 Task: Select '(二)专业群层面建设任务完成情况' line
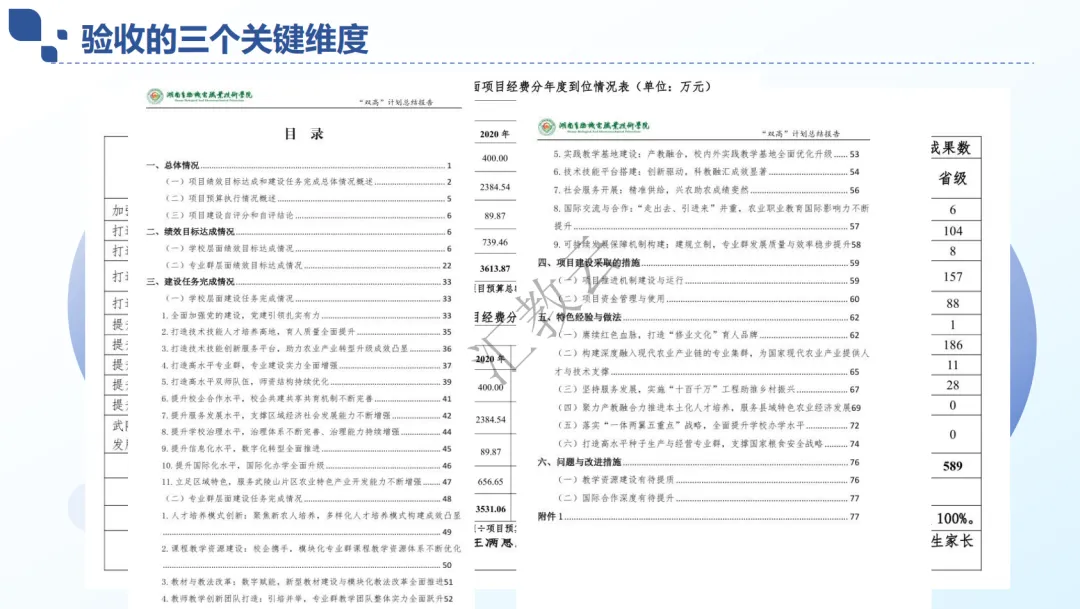[x=308, y=498]
